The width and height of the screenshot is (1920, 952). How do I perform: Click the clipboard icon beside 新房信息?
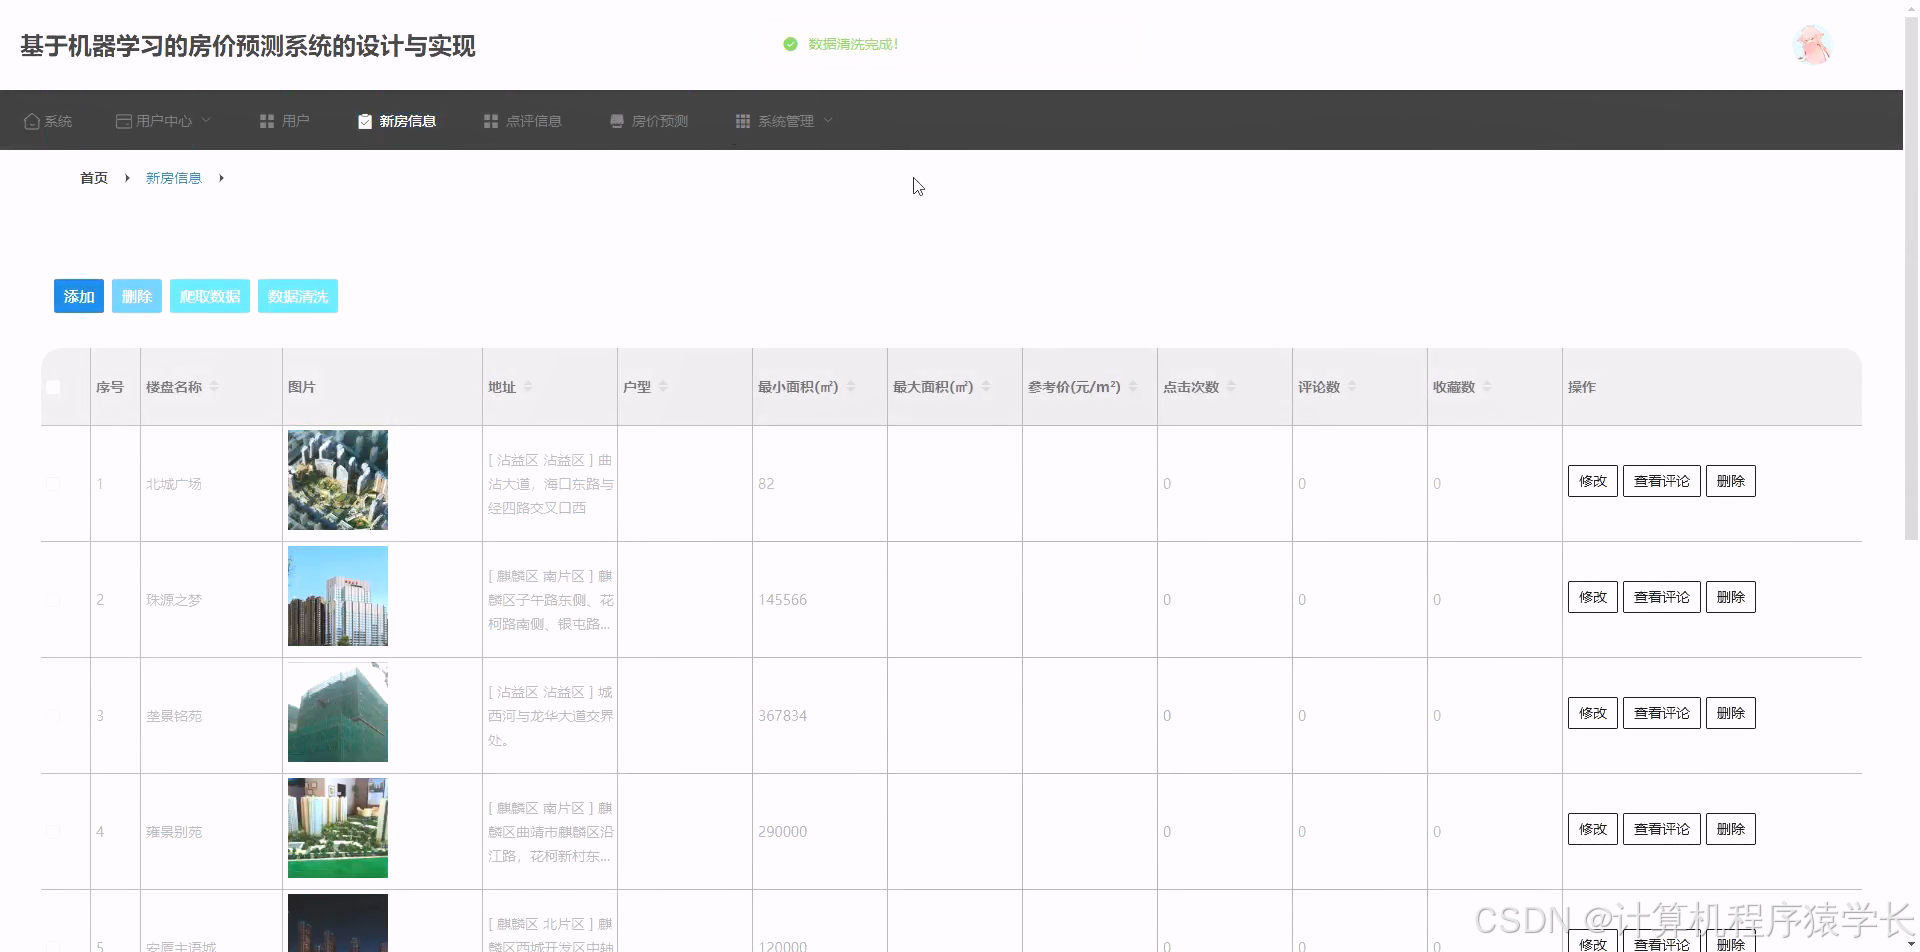coord(365,121)
